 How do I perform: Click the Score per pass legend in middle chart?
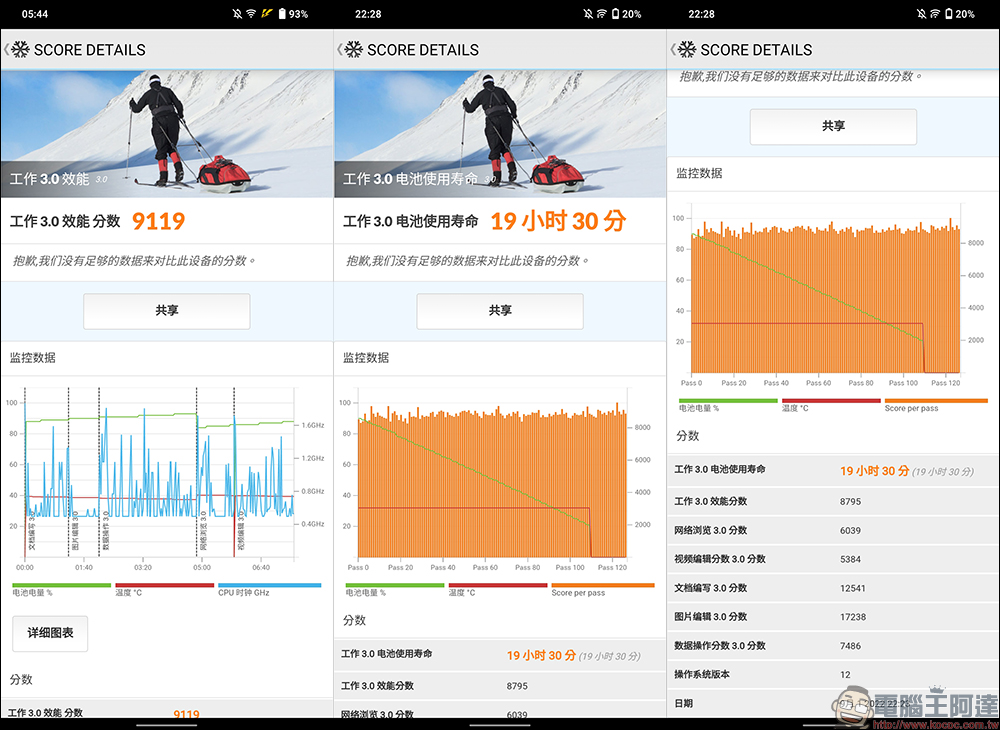pyautogui.click(x=603, y=589)
